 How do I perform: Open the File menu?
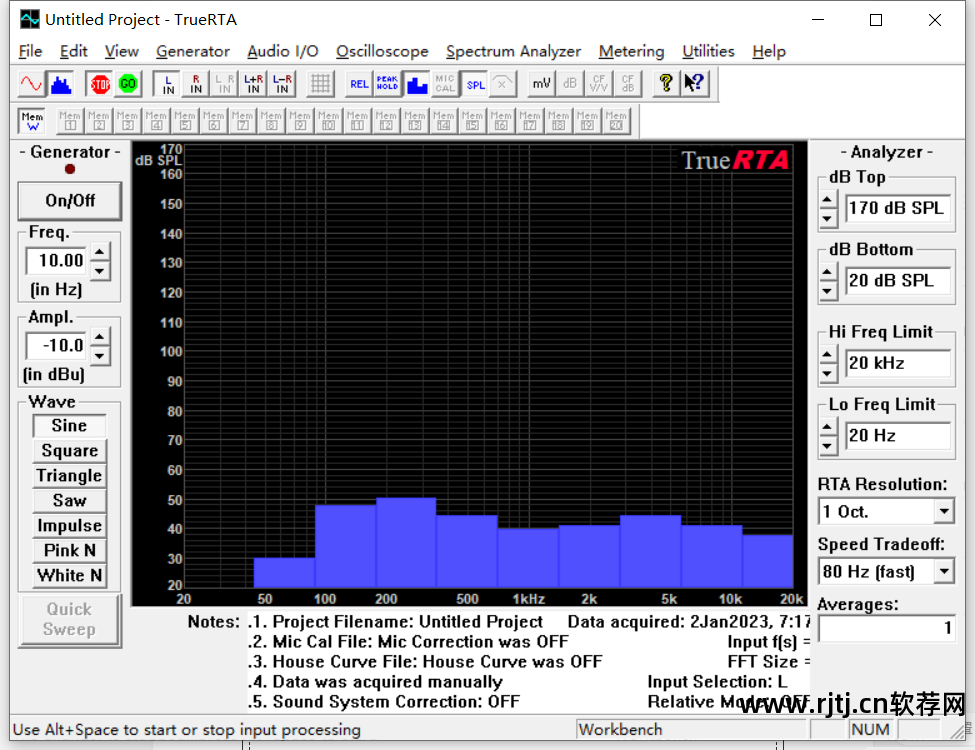click(x=30, y=51)
